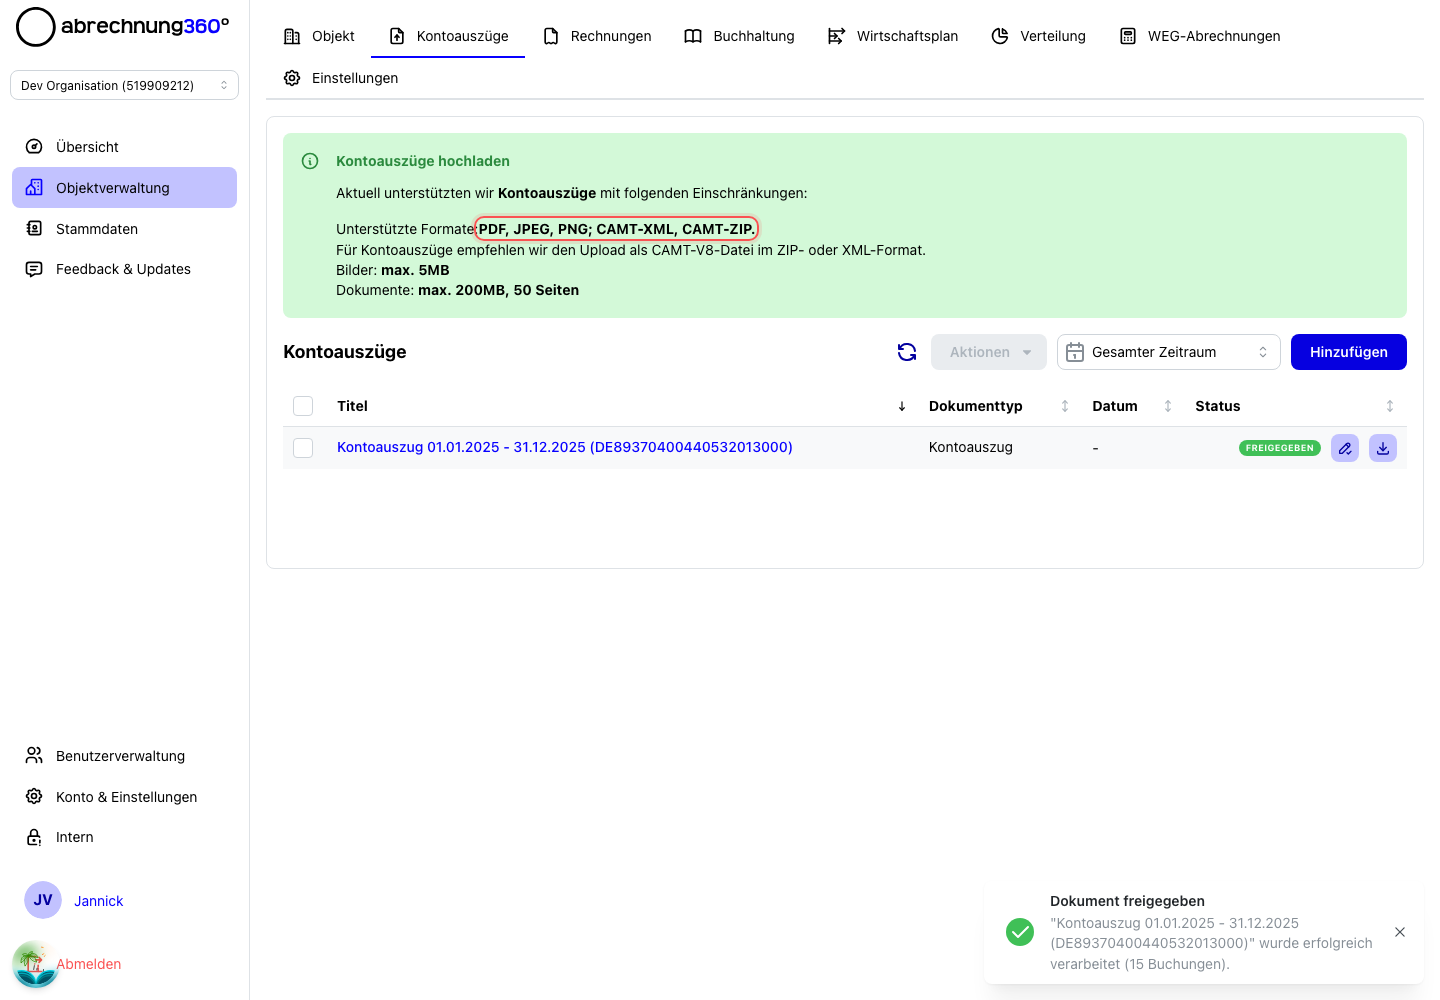The image size is (1440, 1000).
Task: Open the Jannick profile link
Action: point(99,901)
